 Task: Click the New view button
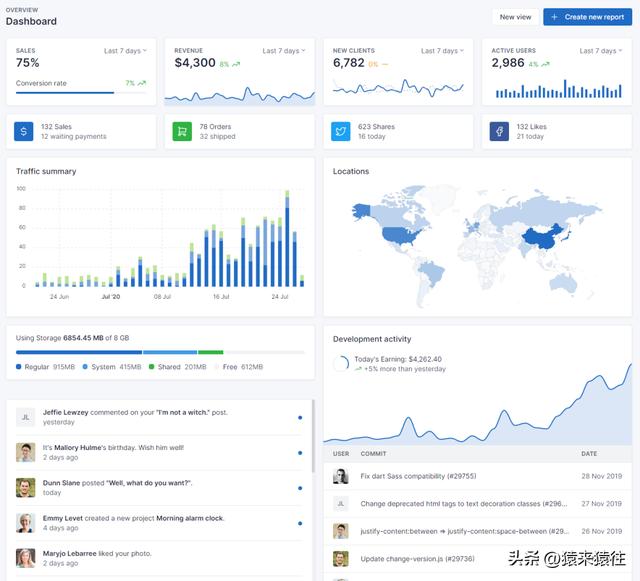tap(515, 17)
